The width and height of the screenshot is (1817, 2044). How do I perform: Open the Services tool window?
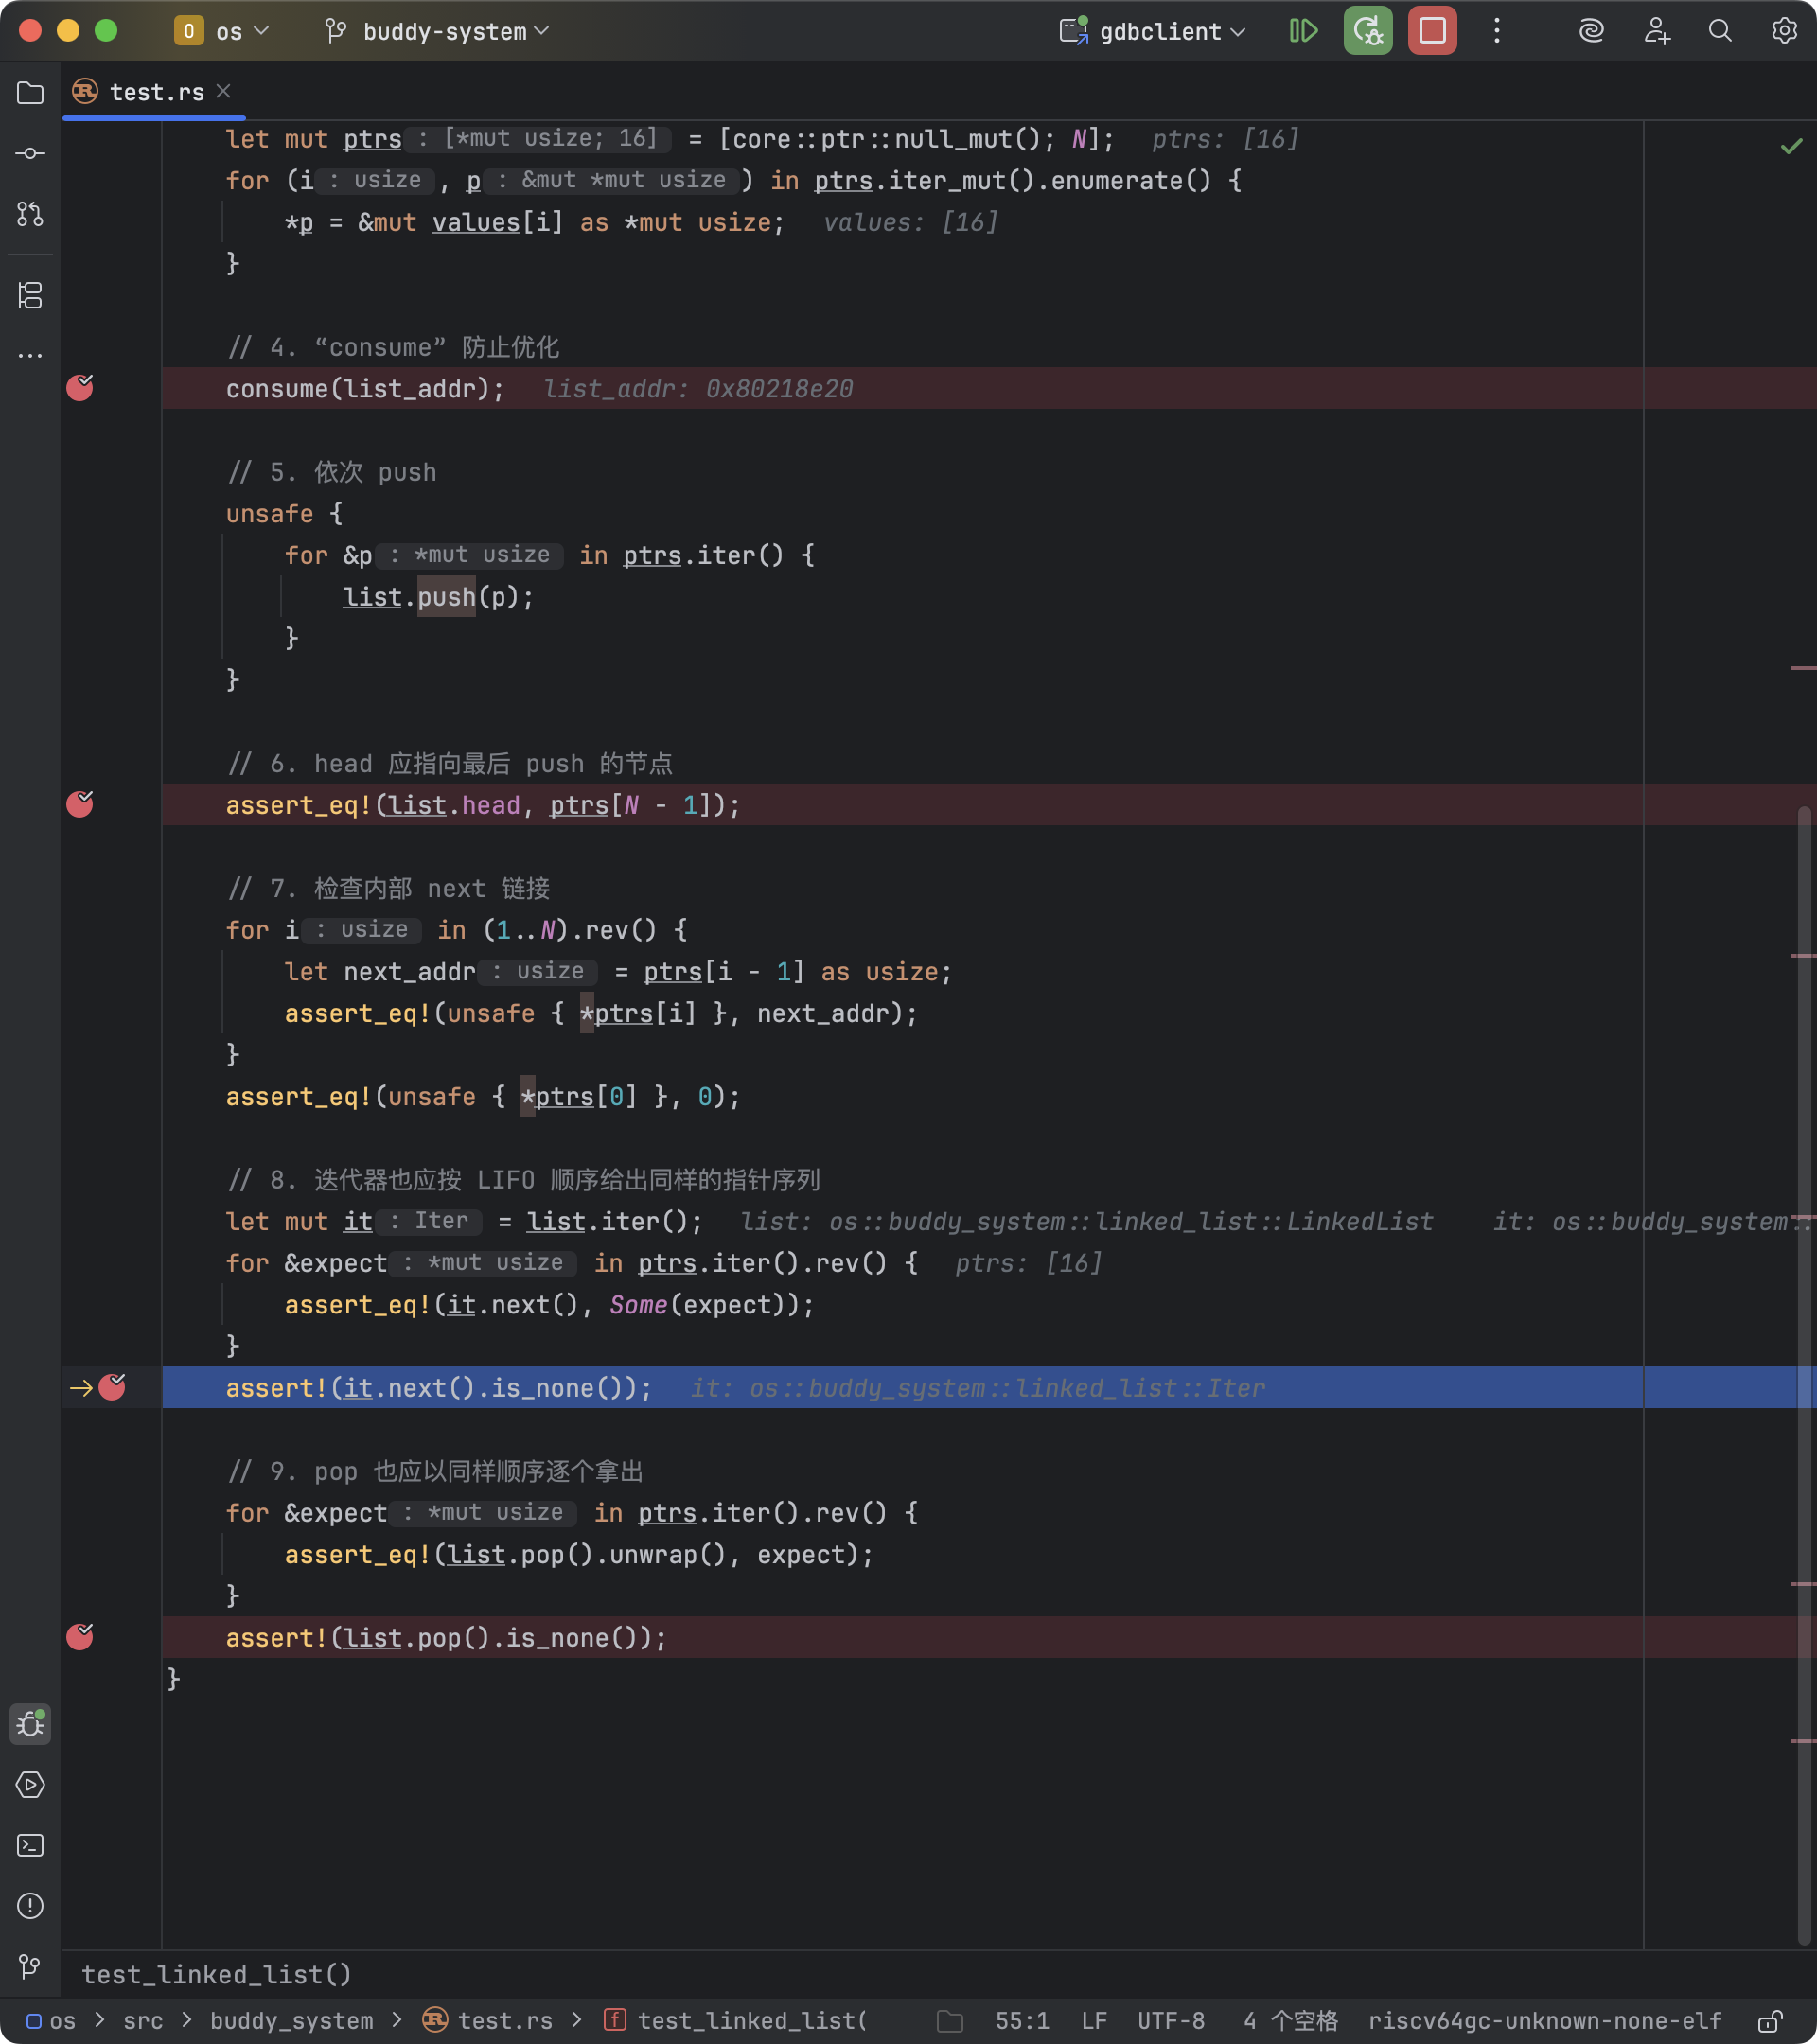(x=30, y=1785)
